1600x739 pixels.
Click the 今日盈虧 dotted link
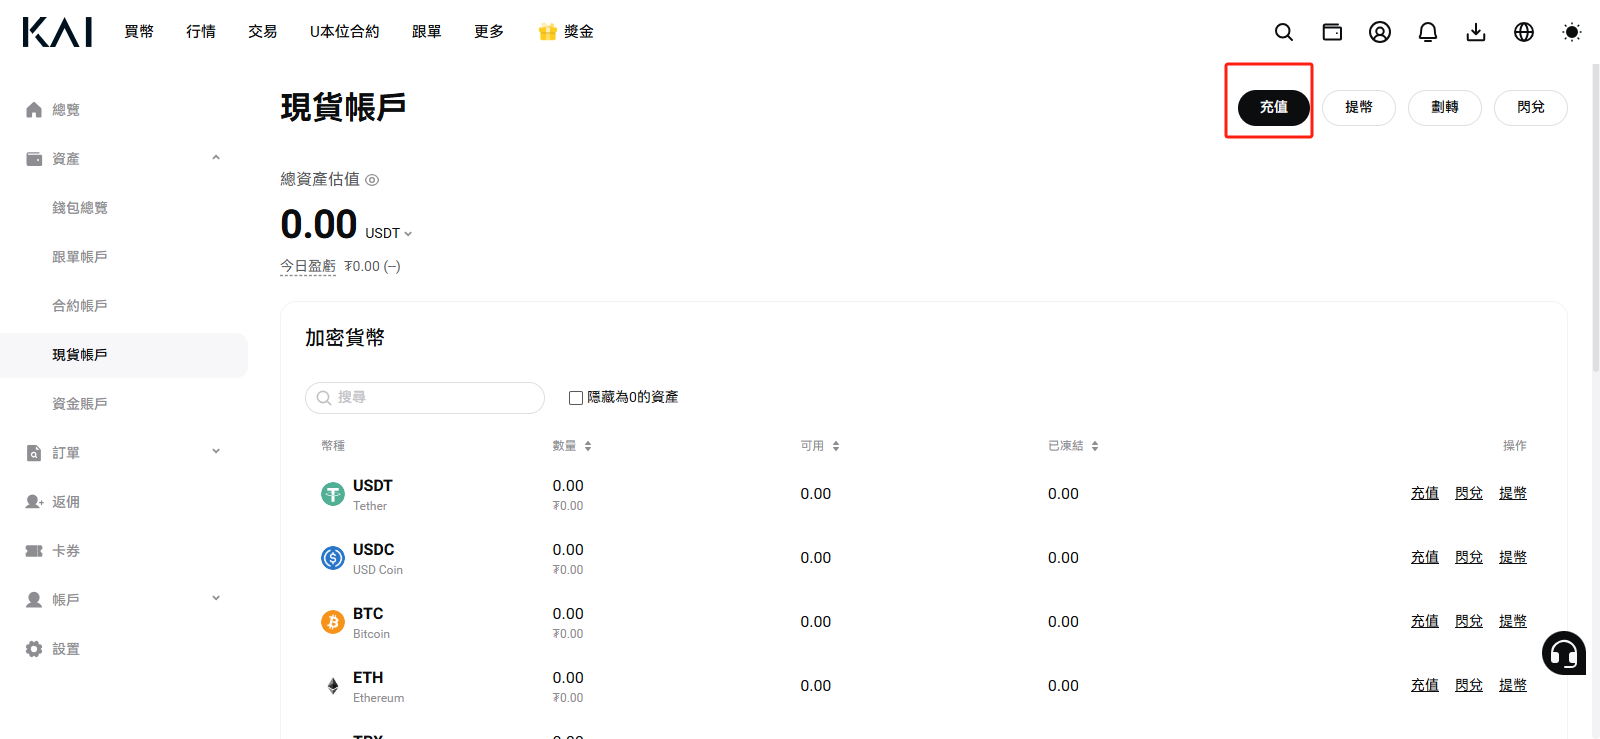308,266
